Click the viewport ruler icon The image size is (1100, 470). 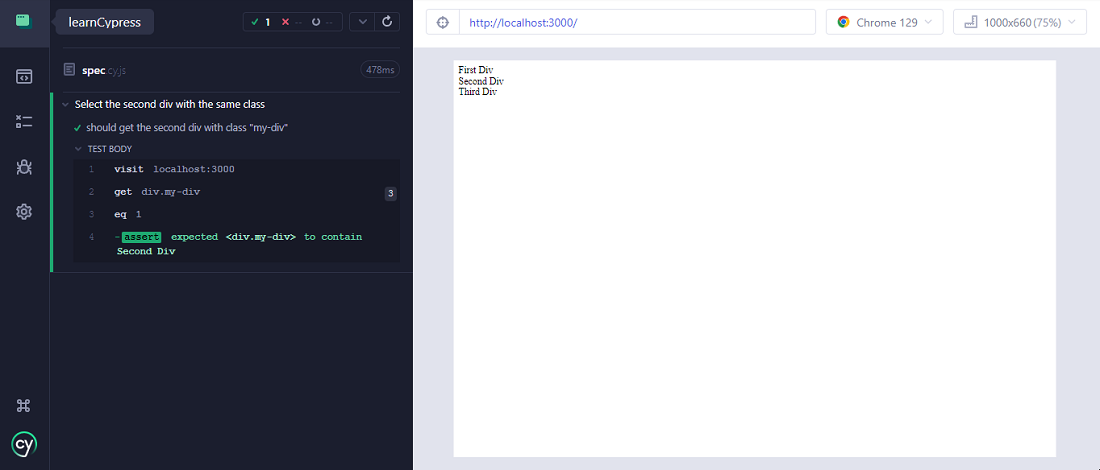(971, 22)
